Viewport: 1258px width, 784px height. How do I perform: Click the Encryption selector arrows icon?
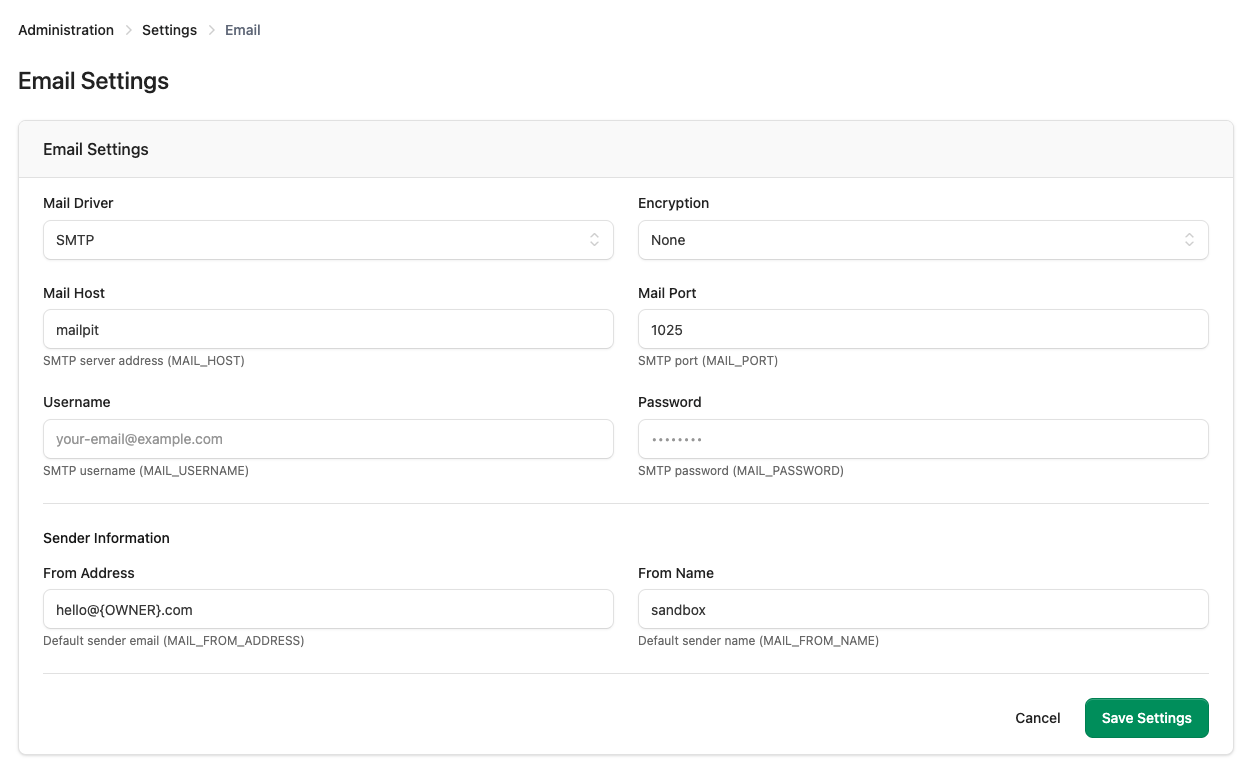click(x=1189, y=240)
